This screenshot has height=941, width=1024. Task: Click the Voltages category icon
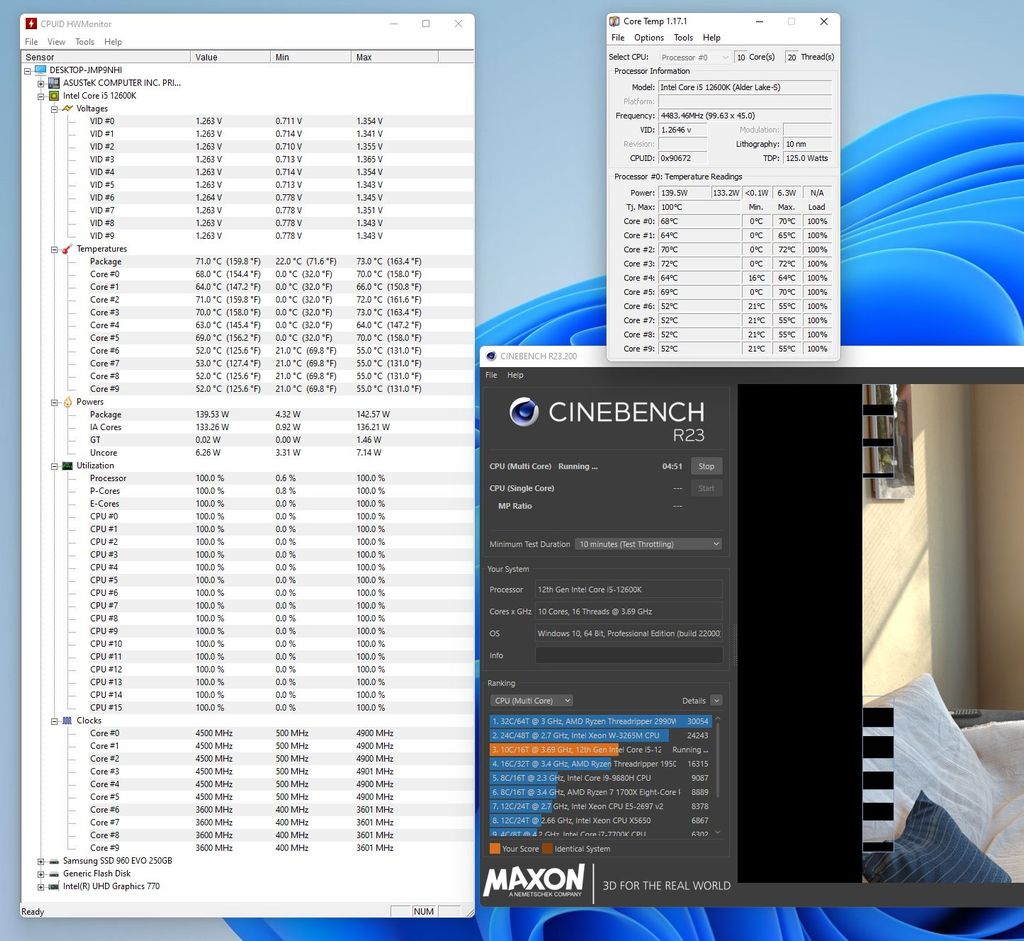pos(67,108)
